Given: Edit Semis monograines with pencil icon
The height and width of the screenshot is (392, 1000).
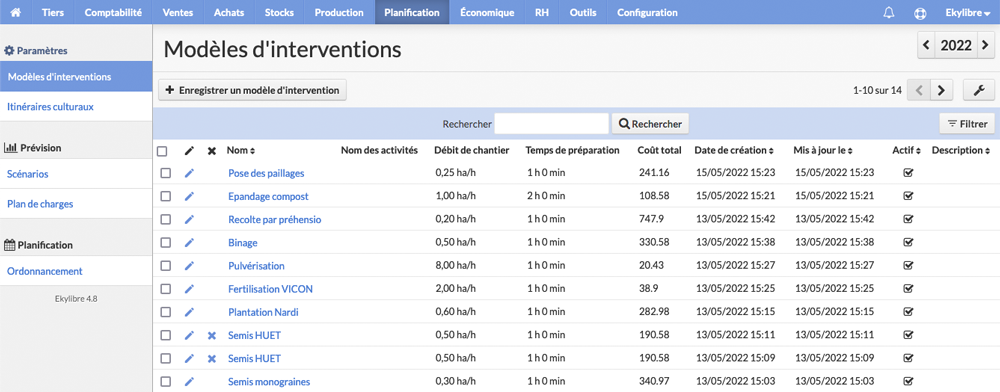Looking at the screenshot, I should [189, 382].
